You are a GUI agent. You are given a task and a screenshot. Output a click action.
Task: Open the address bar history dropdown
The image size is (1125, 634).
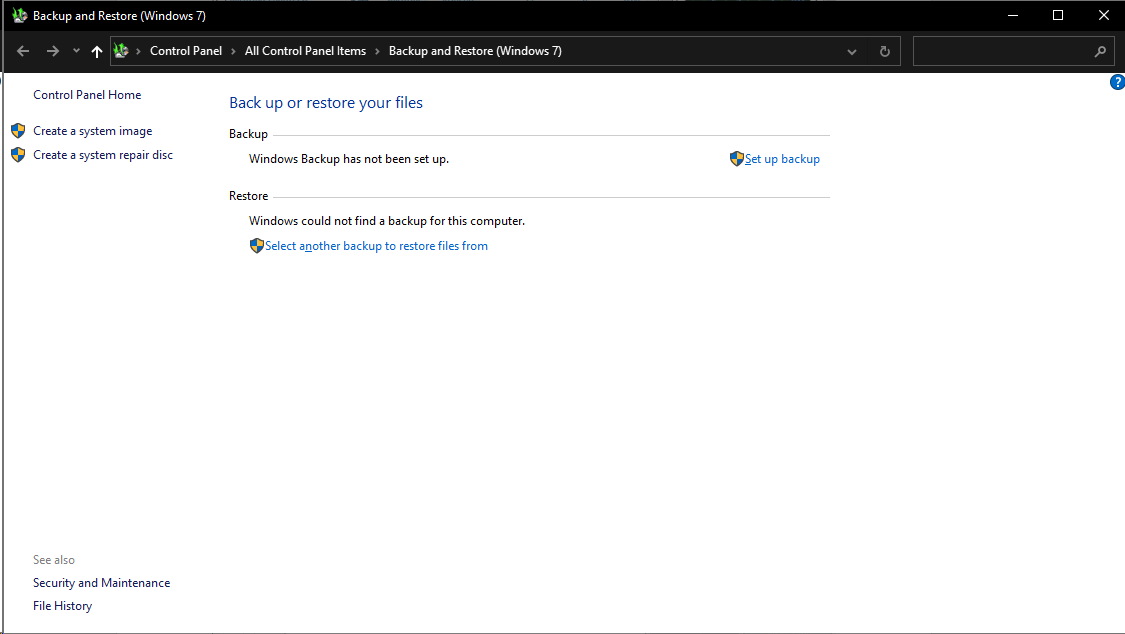tap(852, 52)
